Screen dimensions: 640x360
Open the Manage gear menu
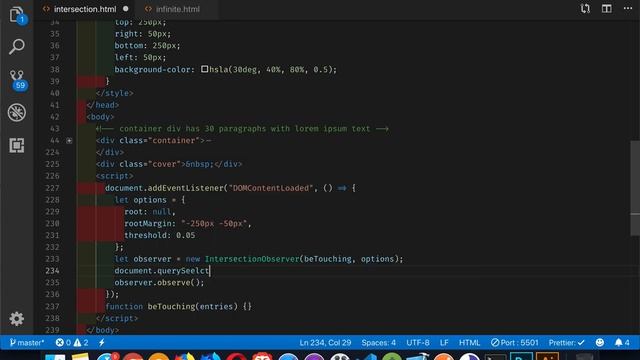(16, 318)
